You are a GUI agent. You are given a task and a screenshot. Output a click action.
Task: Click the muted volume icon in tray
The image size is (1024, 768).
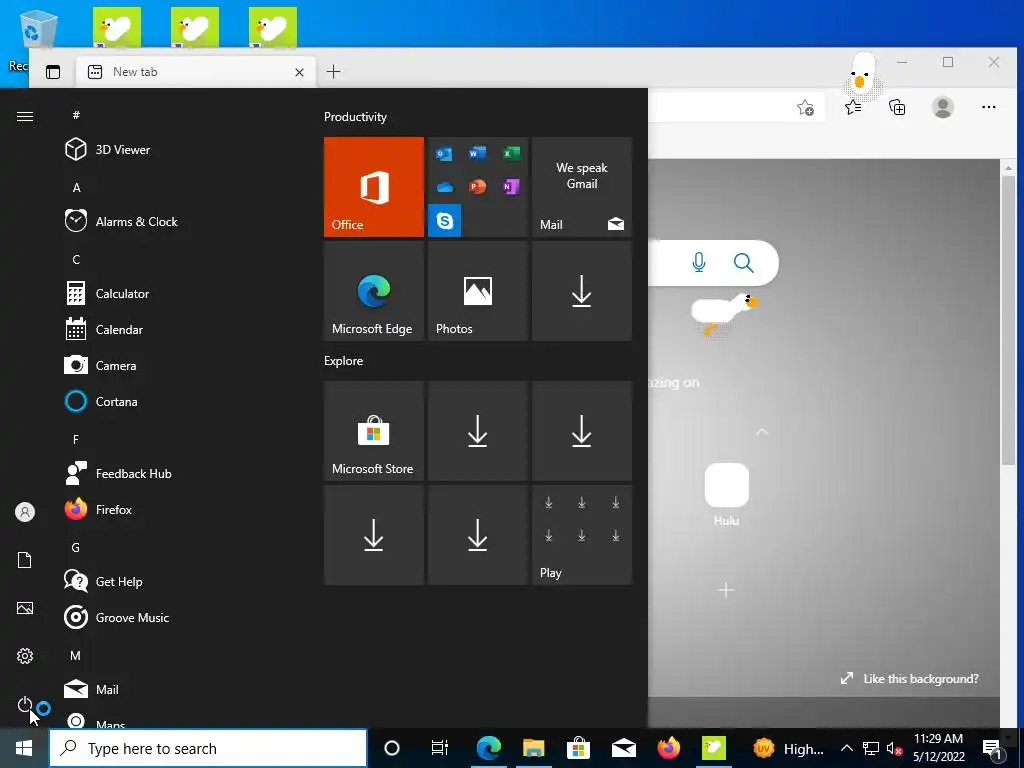point(894,748)
